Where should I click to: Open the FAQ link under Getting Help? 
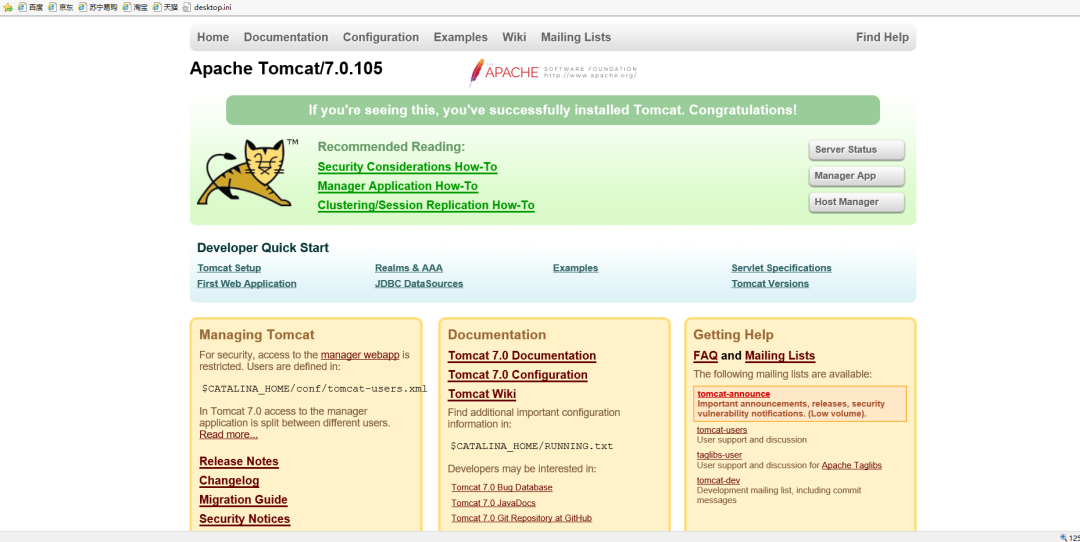click(705, 356)
